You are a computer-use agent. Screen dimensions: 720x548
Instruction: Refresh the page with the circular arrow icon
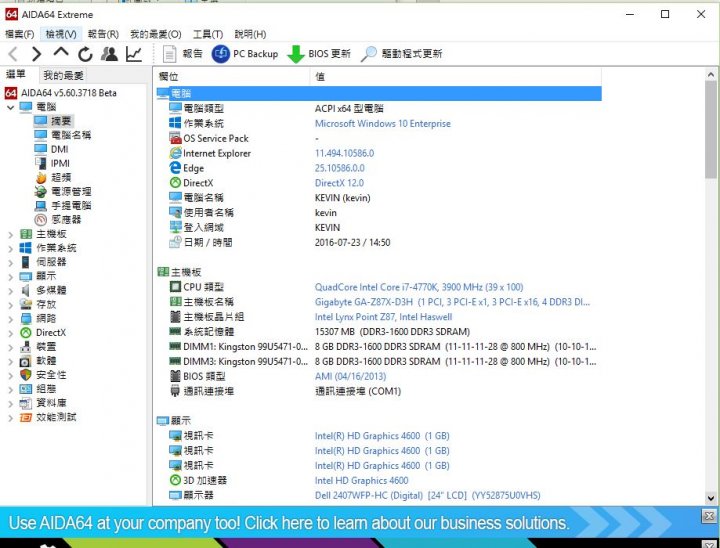[x=85, y=54]
